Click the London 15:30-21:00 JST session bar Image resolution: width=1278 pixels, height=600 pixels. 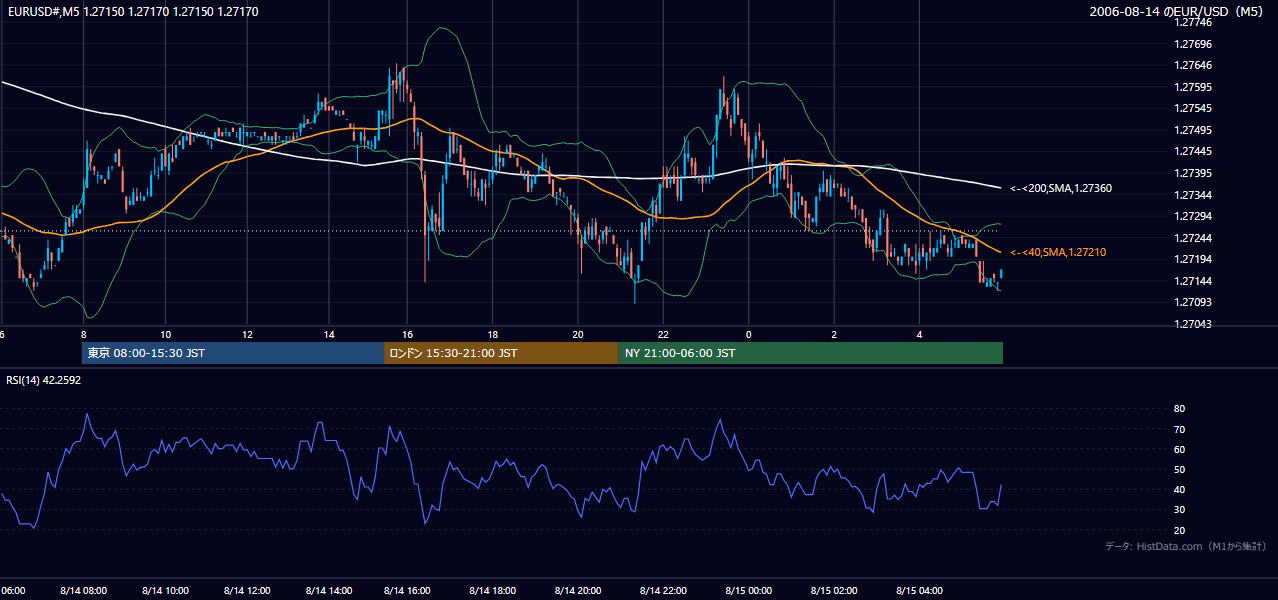(501, 353)
